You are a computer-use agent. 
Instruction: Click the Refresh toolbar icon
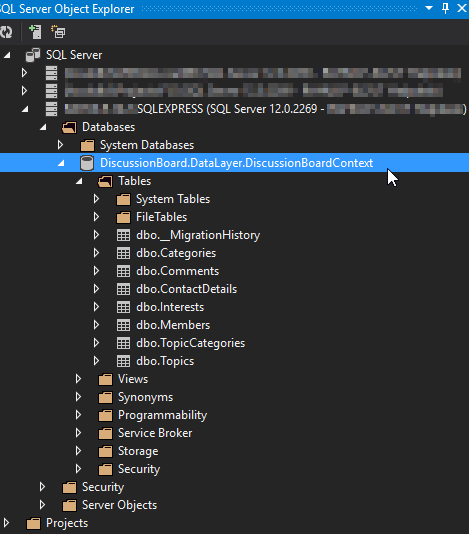[x=6, y=32]
